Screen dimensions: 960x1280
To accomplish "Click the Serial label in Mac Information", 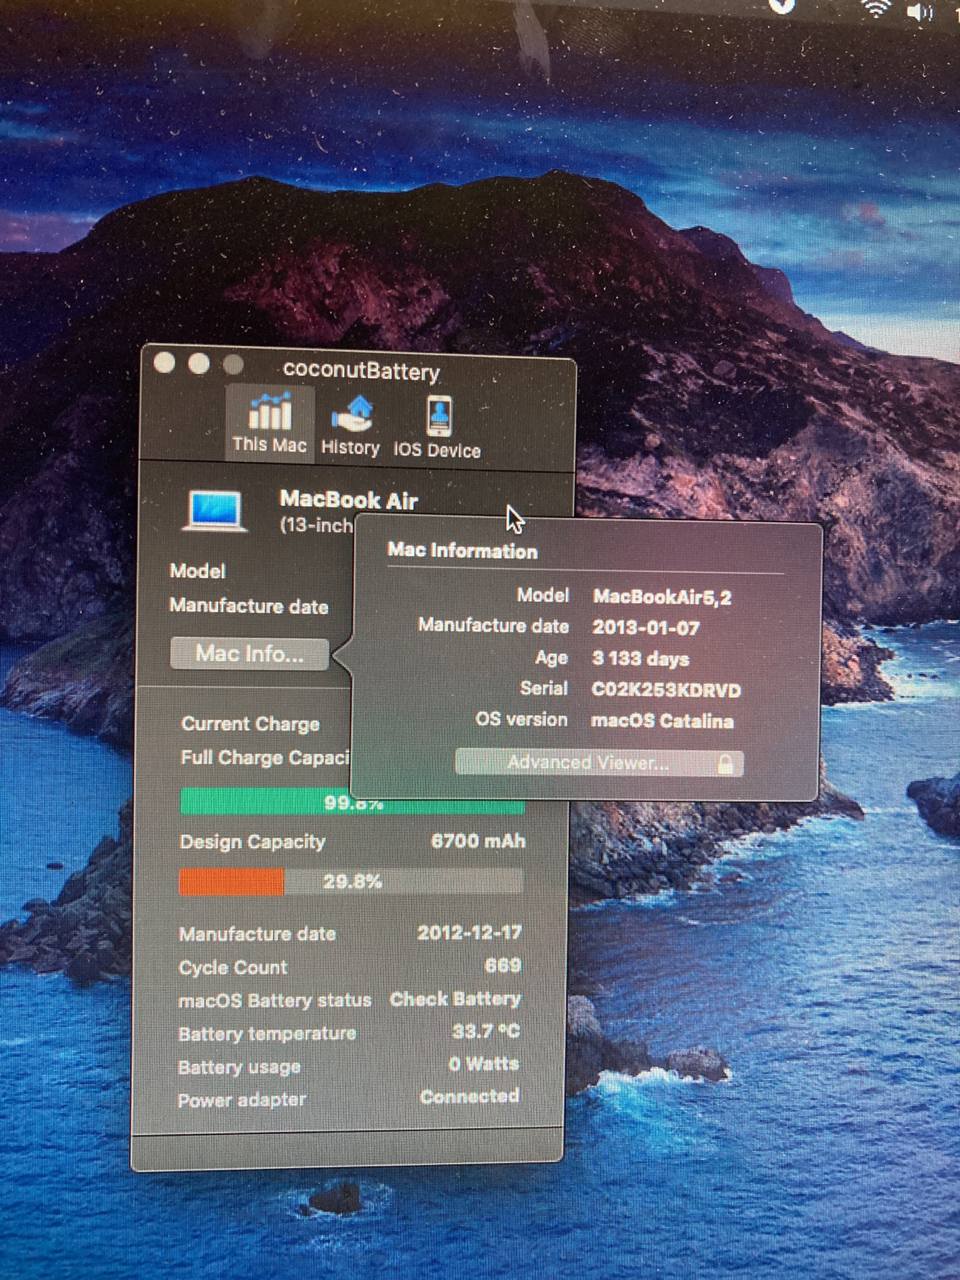I will (543, 688).
